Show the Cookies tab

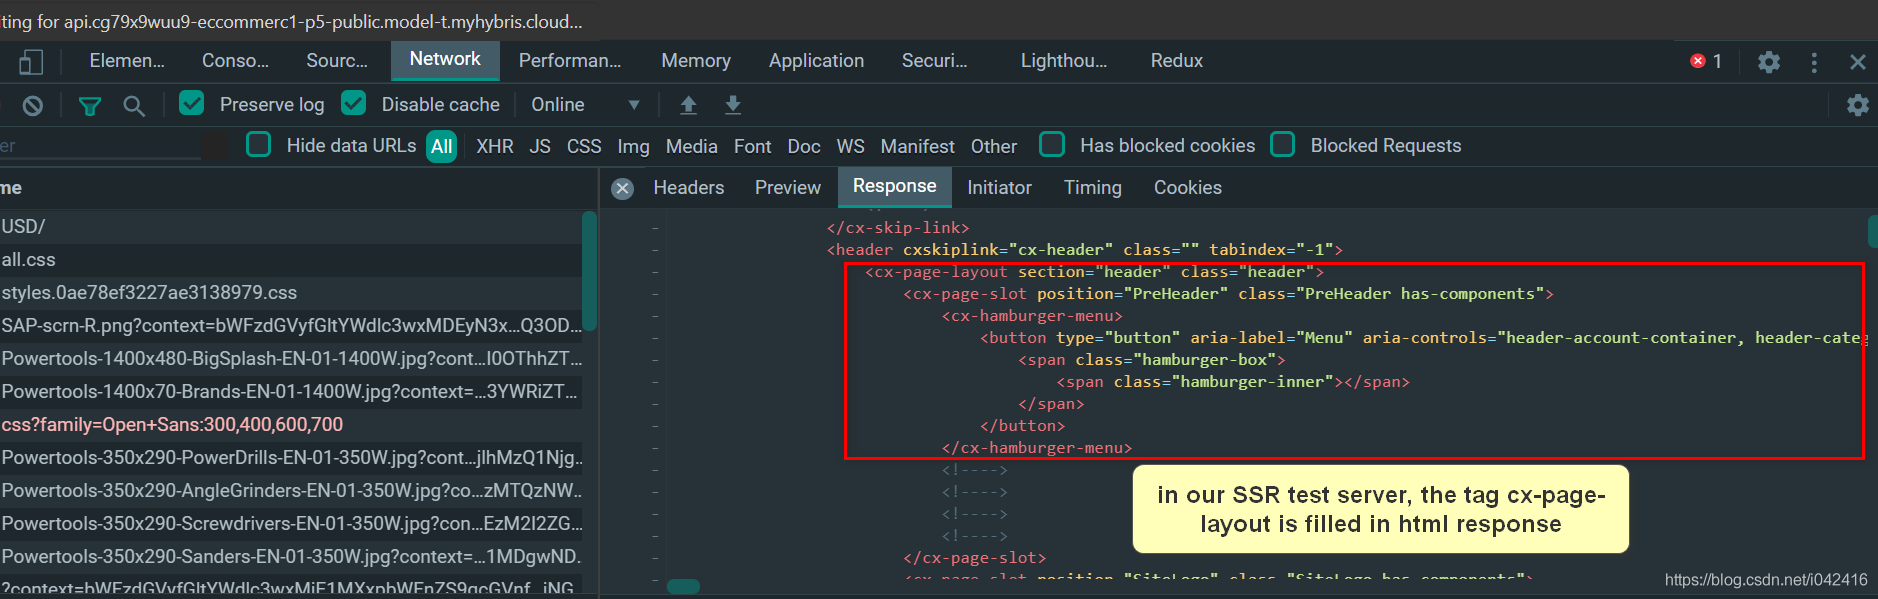pos(1187,188)
